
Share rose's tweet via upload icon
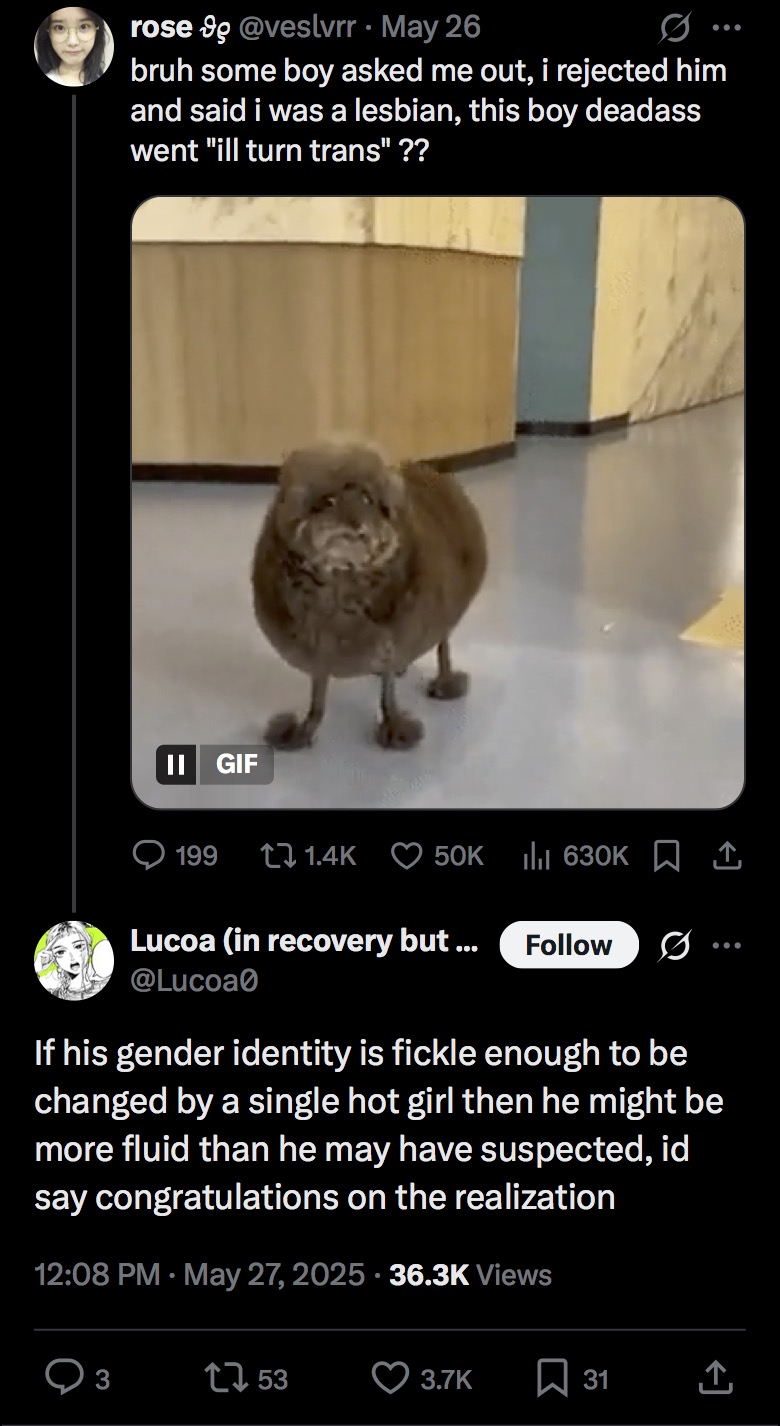[x=728, y=856]
